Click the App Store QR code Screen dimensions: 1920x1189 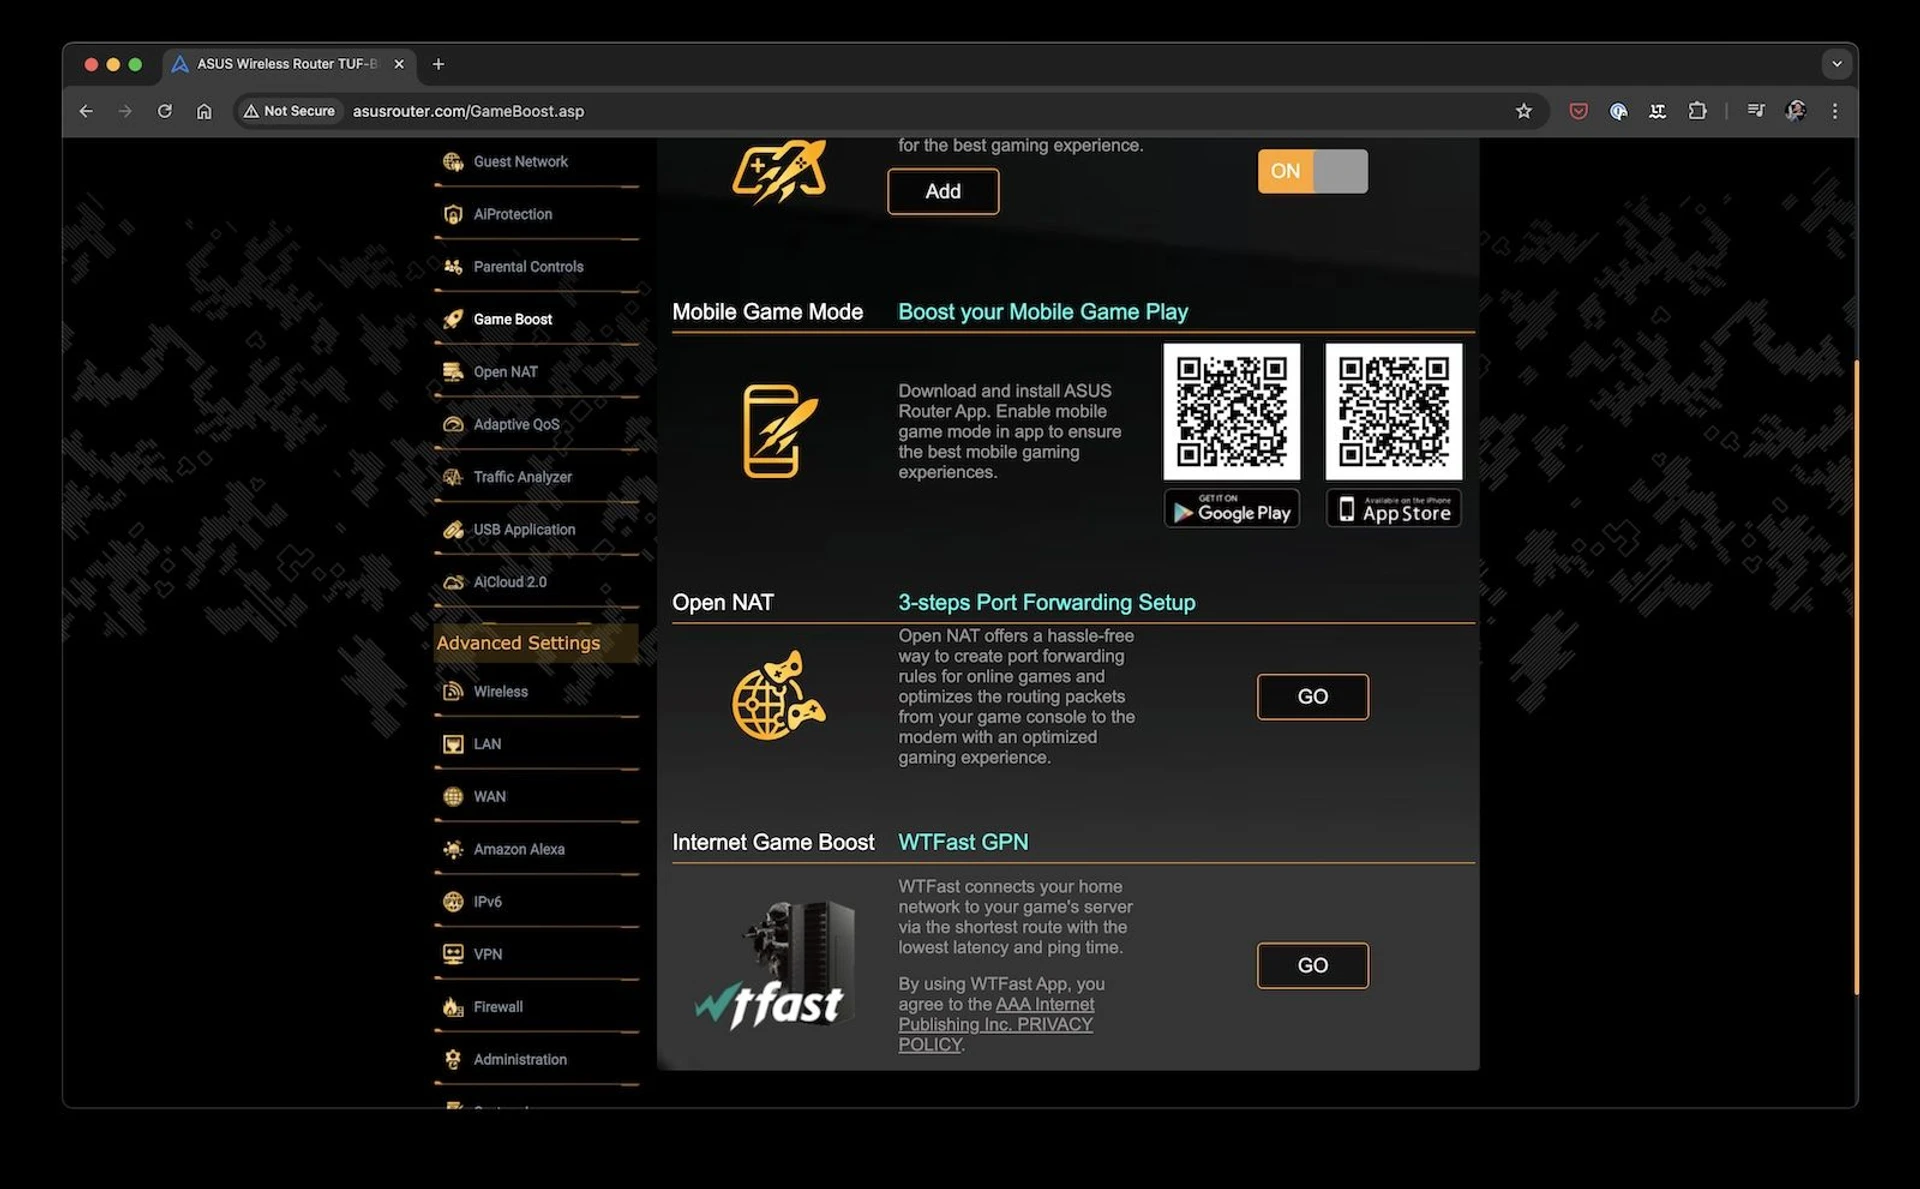[x=1393, y=412]
